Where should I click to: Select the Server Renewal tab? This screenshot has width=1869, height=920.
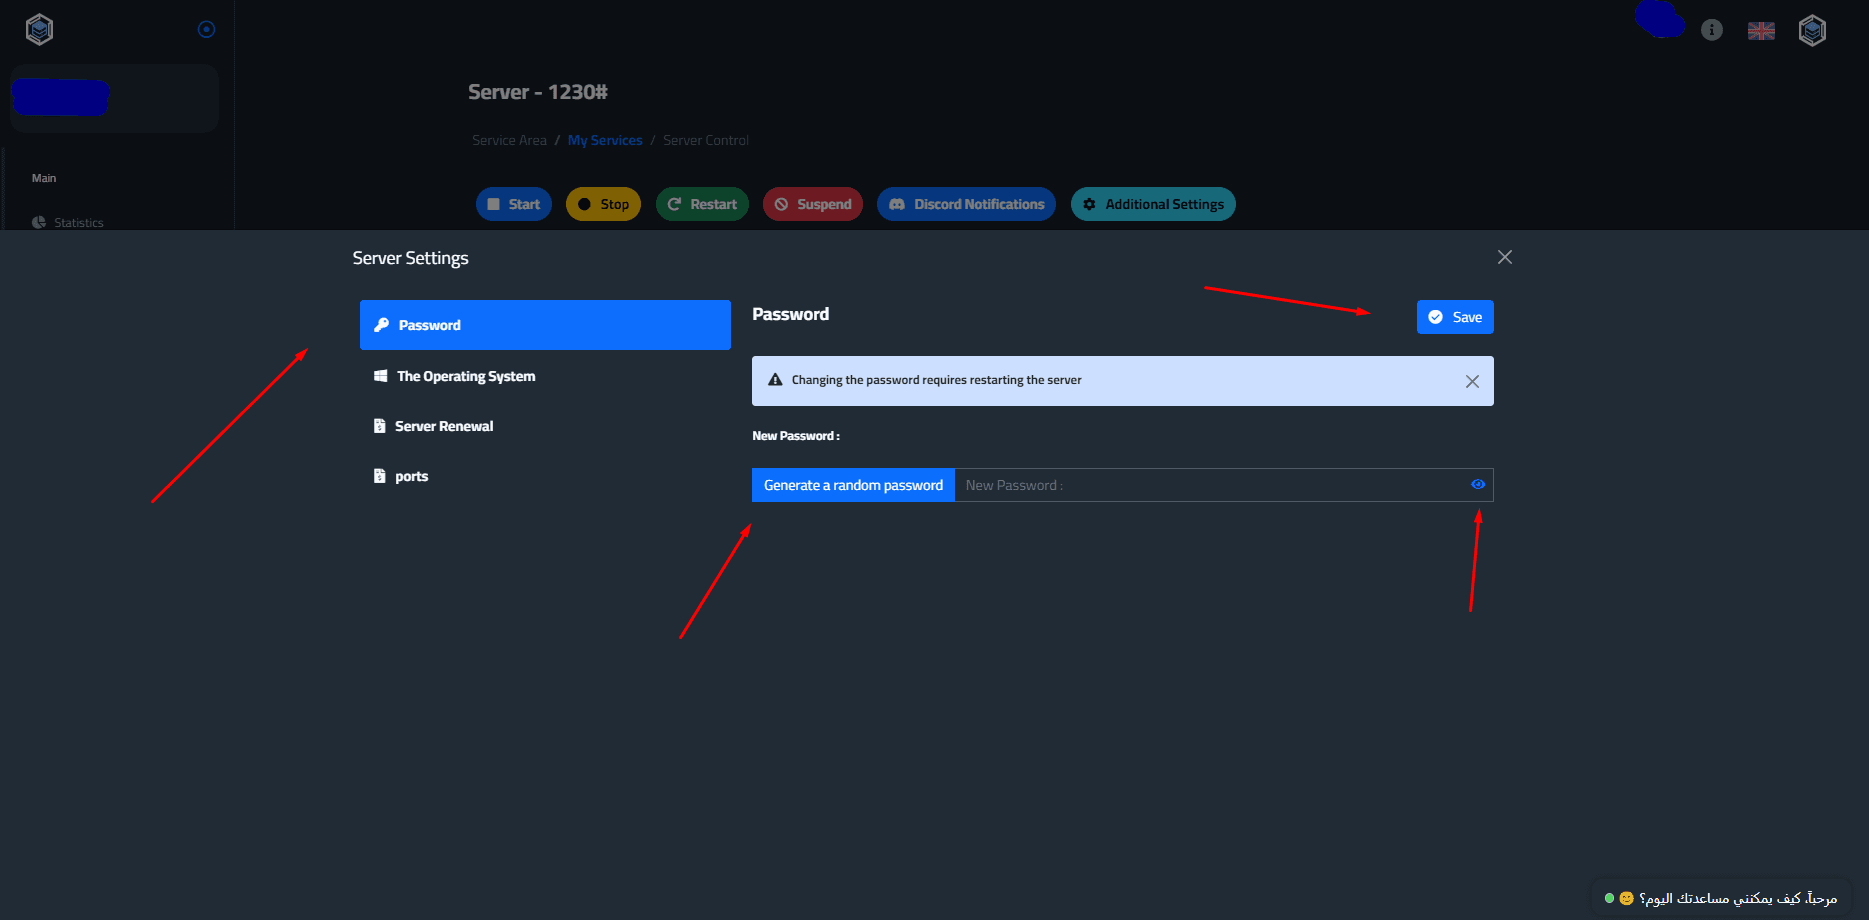coord(545,426)
